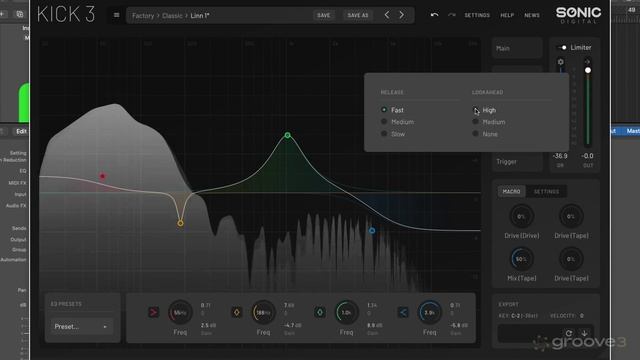The height and width of the screenshot is (360, 640).
Task: Open the EQ Preset dropdown
Action: click(x=81, y=327)
